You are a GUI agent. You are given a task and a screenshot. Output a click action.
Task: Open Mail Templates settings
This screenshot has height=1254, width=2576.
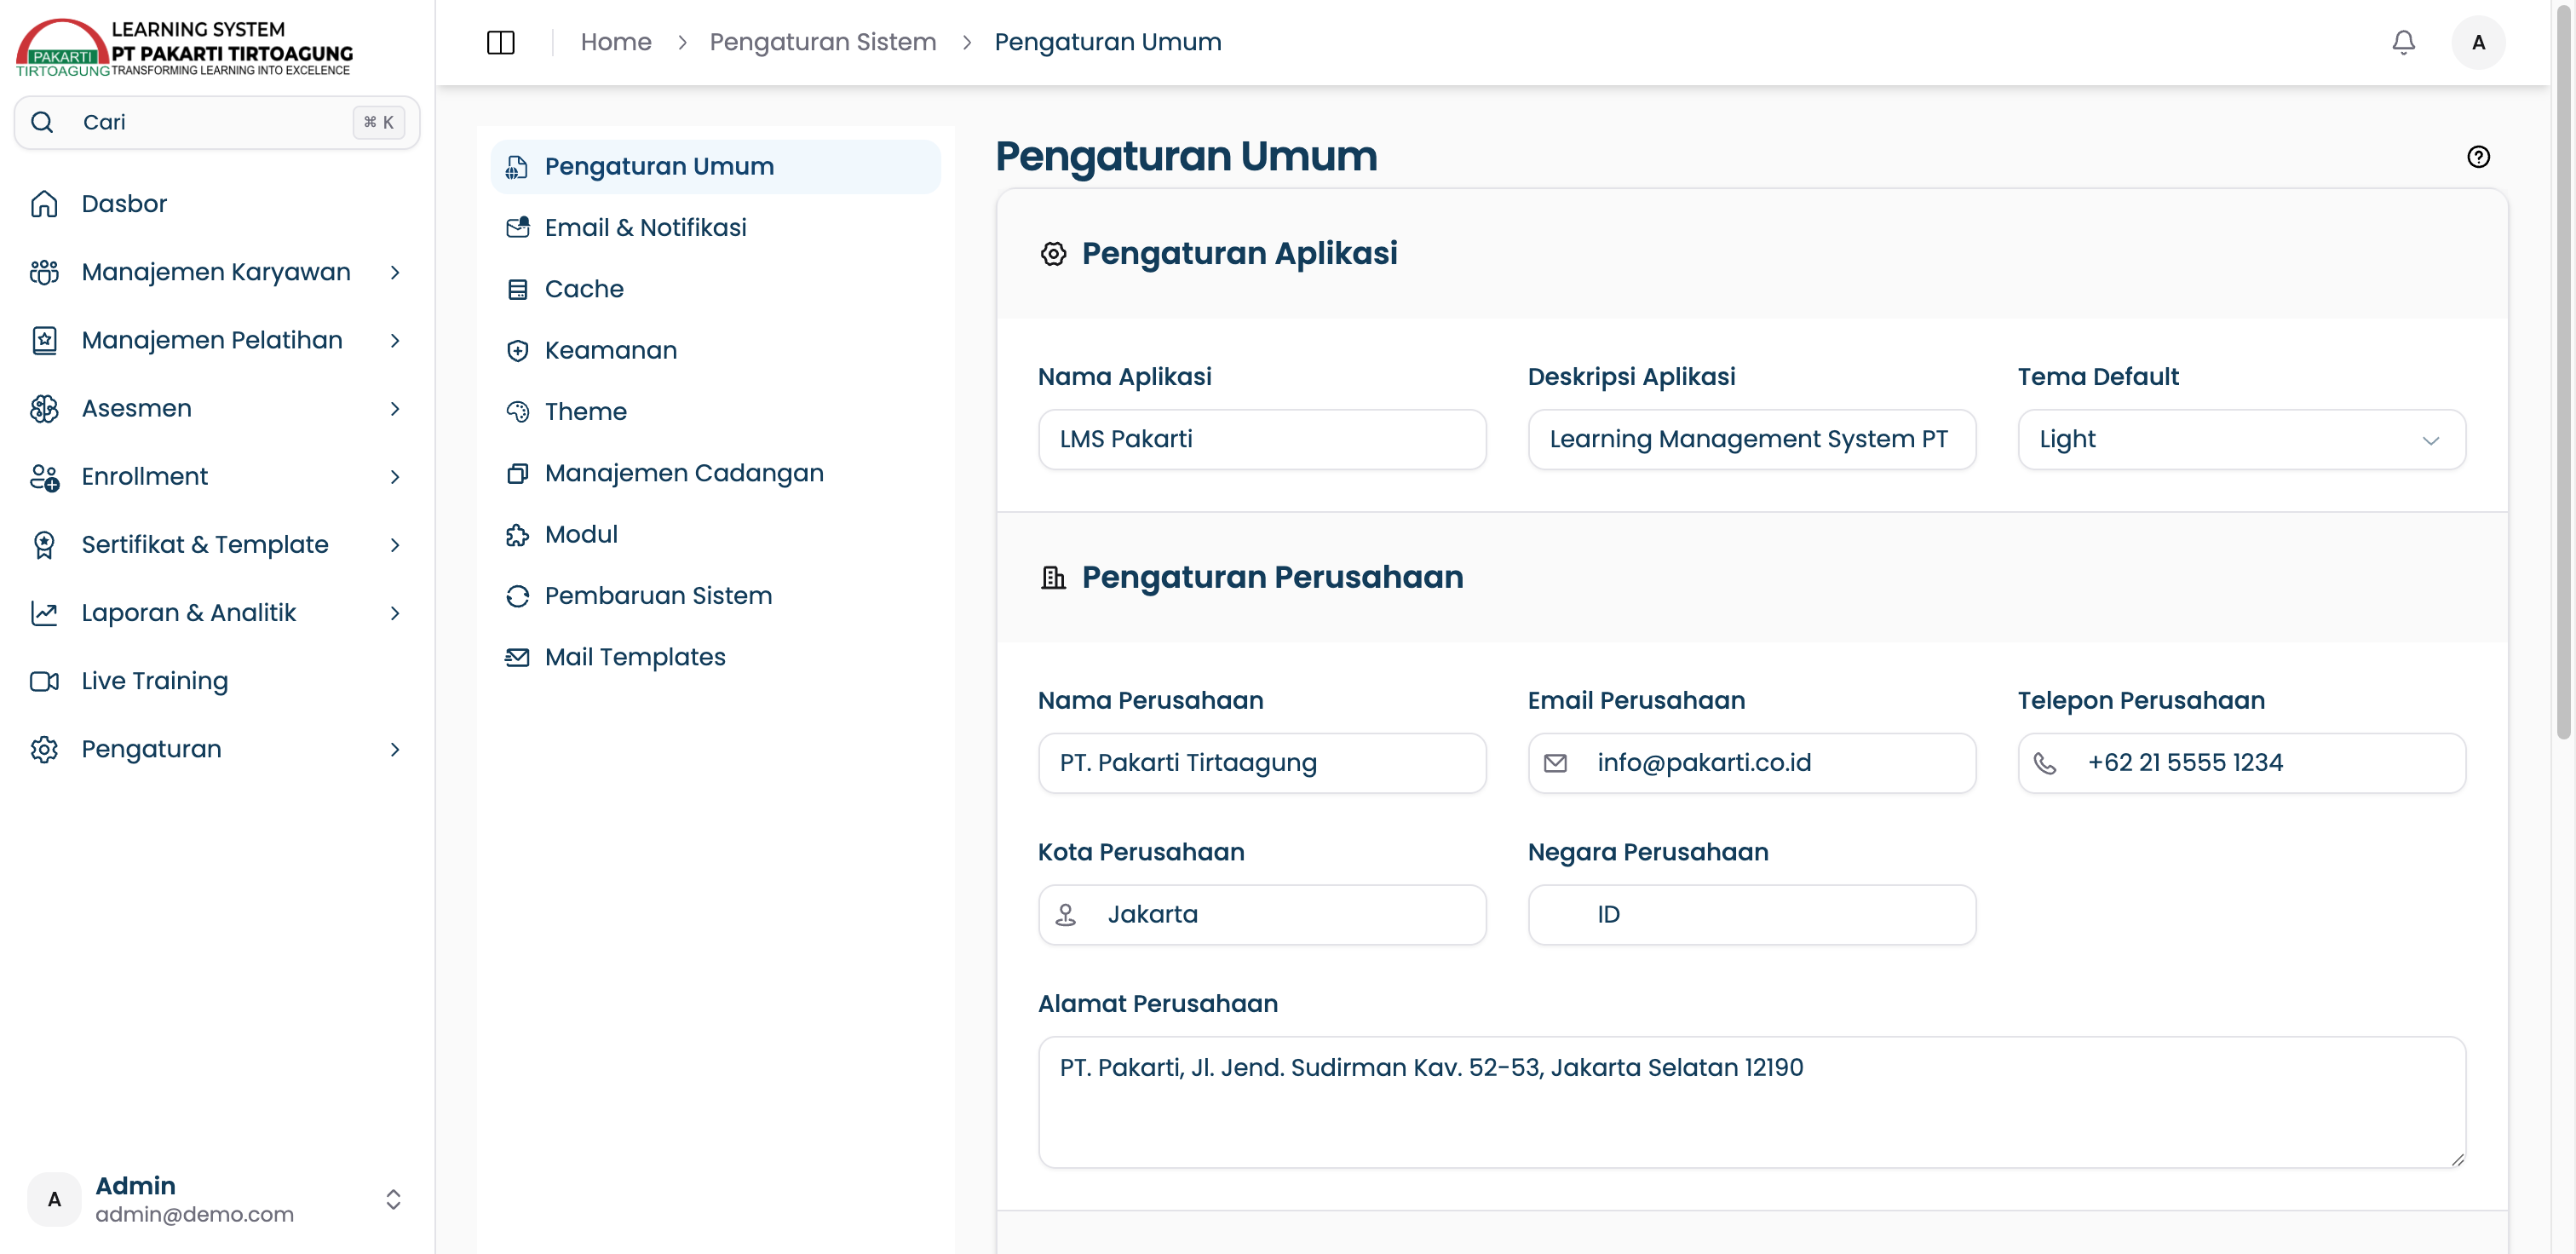pyautogui.click(x=715, y=657)
